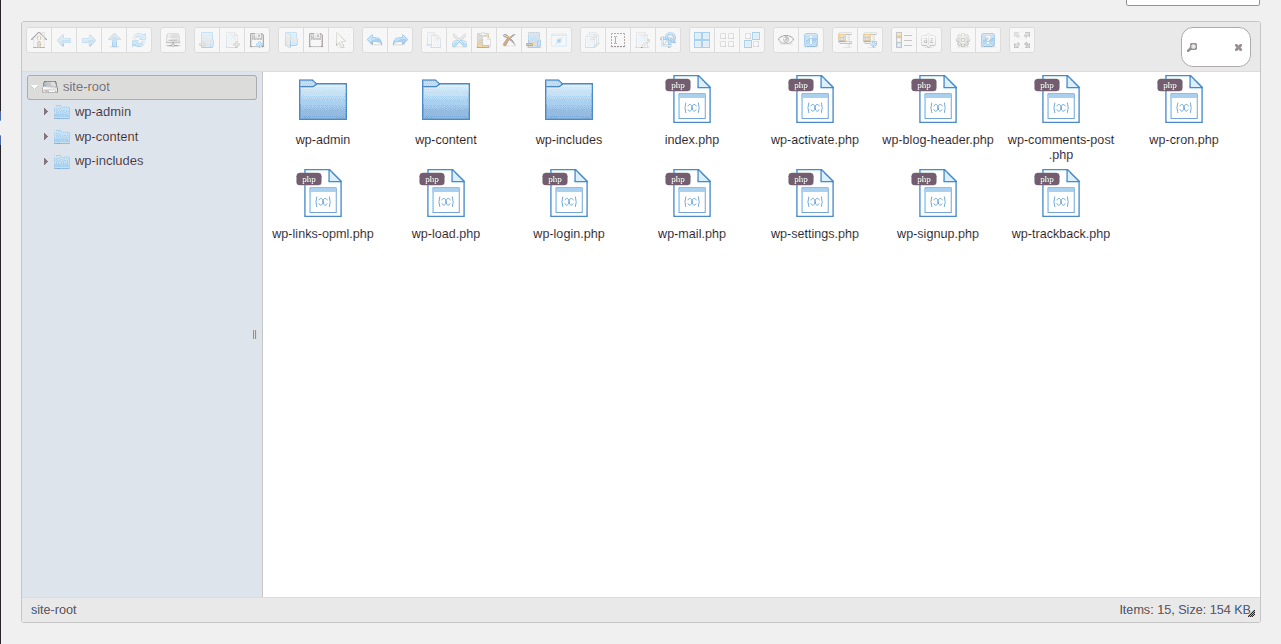Click the Forward arrow in toolbar
Image resolution: width=1281 pixels, height=644 pixels.
coord(89,41)
